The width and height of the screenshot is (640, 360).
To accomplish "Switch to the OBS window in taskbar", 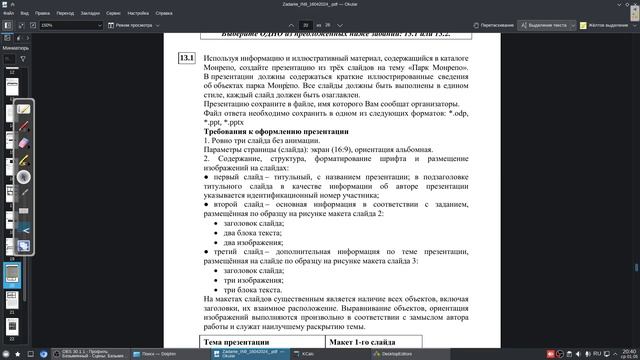I will pos(91,354).
